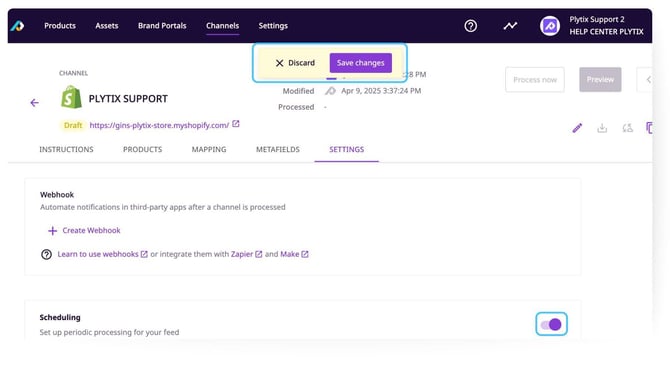
Task: Open external link icon beside Shopify URL
Action: (236, 124)
